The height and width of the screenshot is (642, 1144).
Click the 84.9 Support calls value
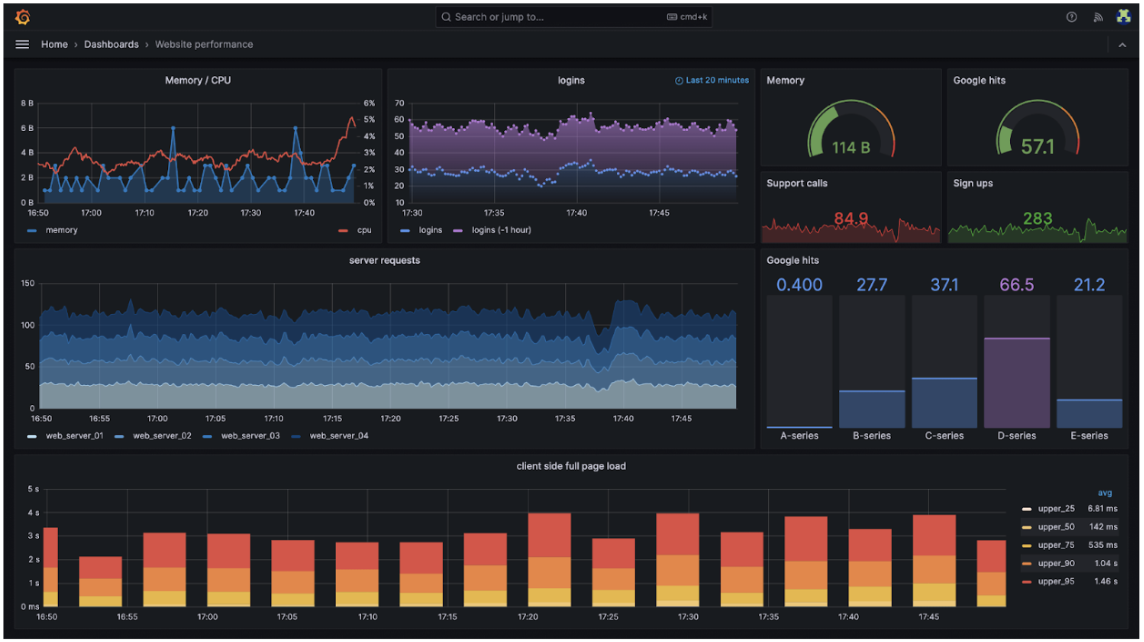click(x=851, y=219)
